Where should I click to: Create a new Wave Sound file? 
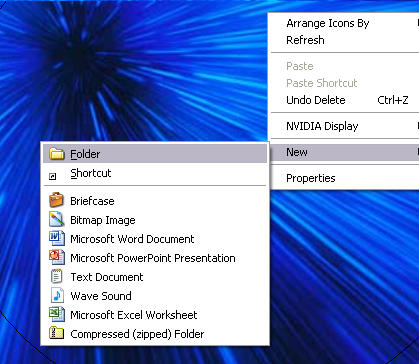point(155,296)
